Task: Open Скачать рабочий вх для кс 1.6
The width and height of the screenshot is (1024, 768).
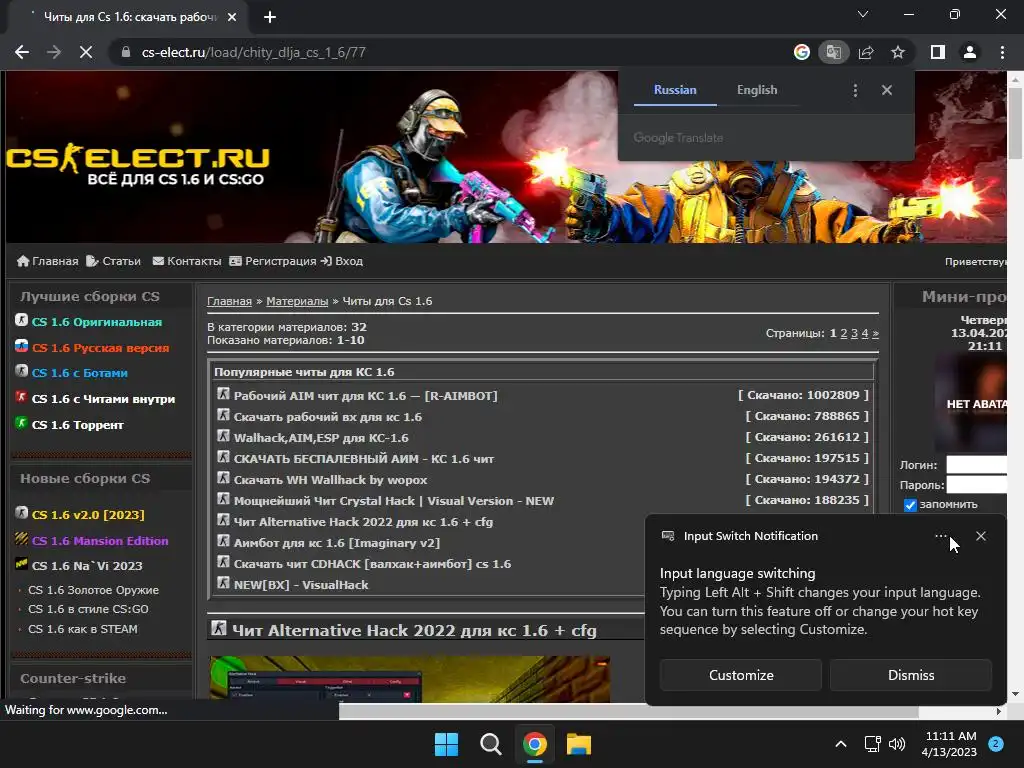Action: tap(328, 417)
